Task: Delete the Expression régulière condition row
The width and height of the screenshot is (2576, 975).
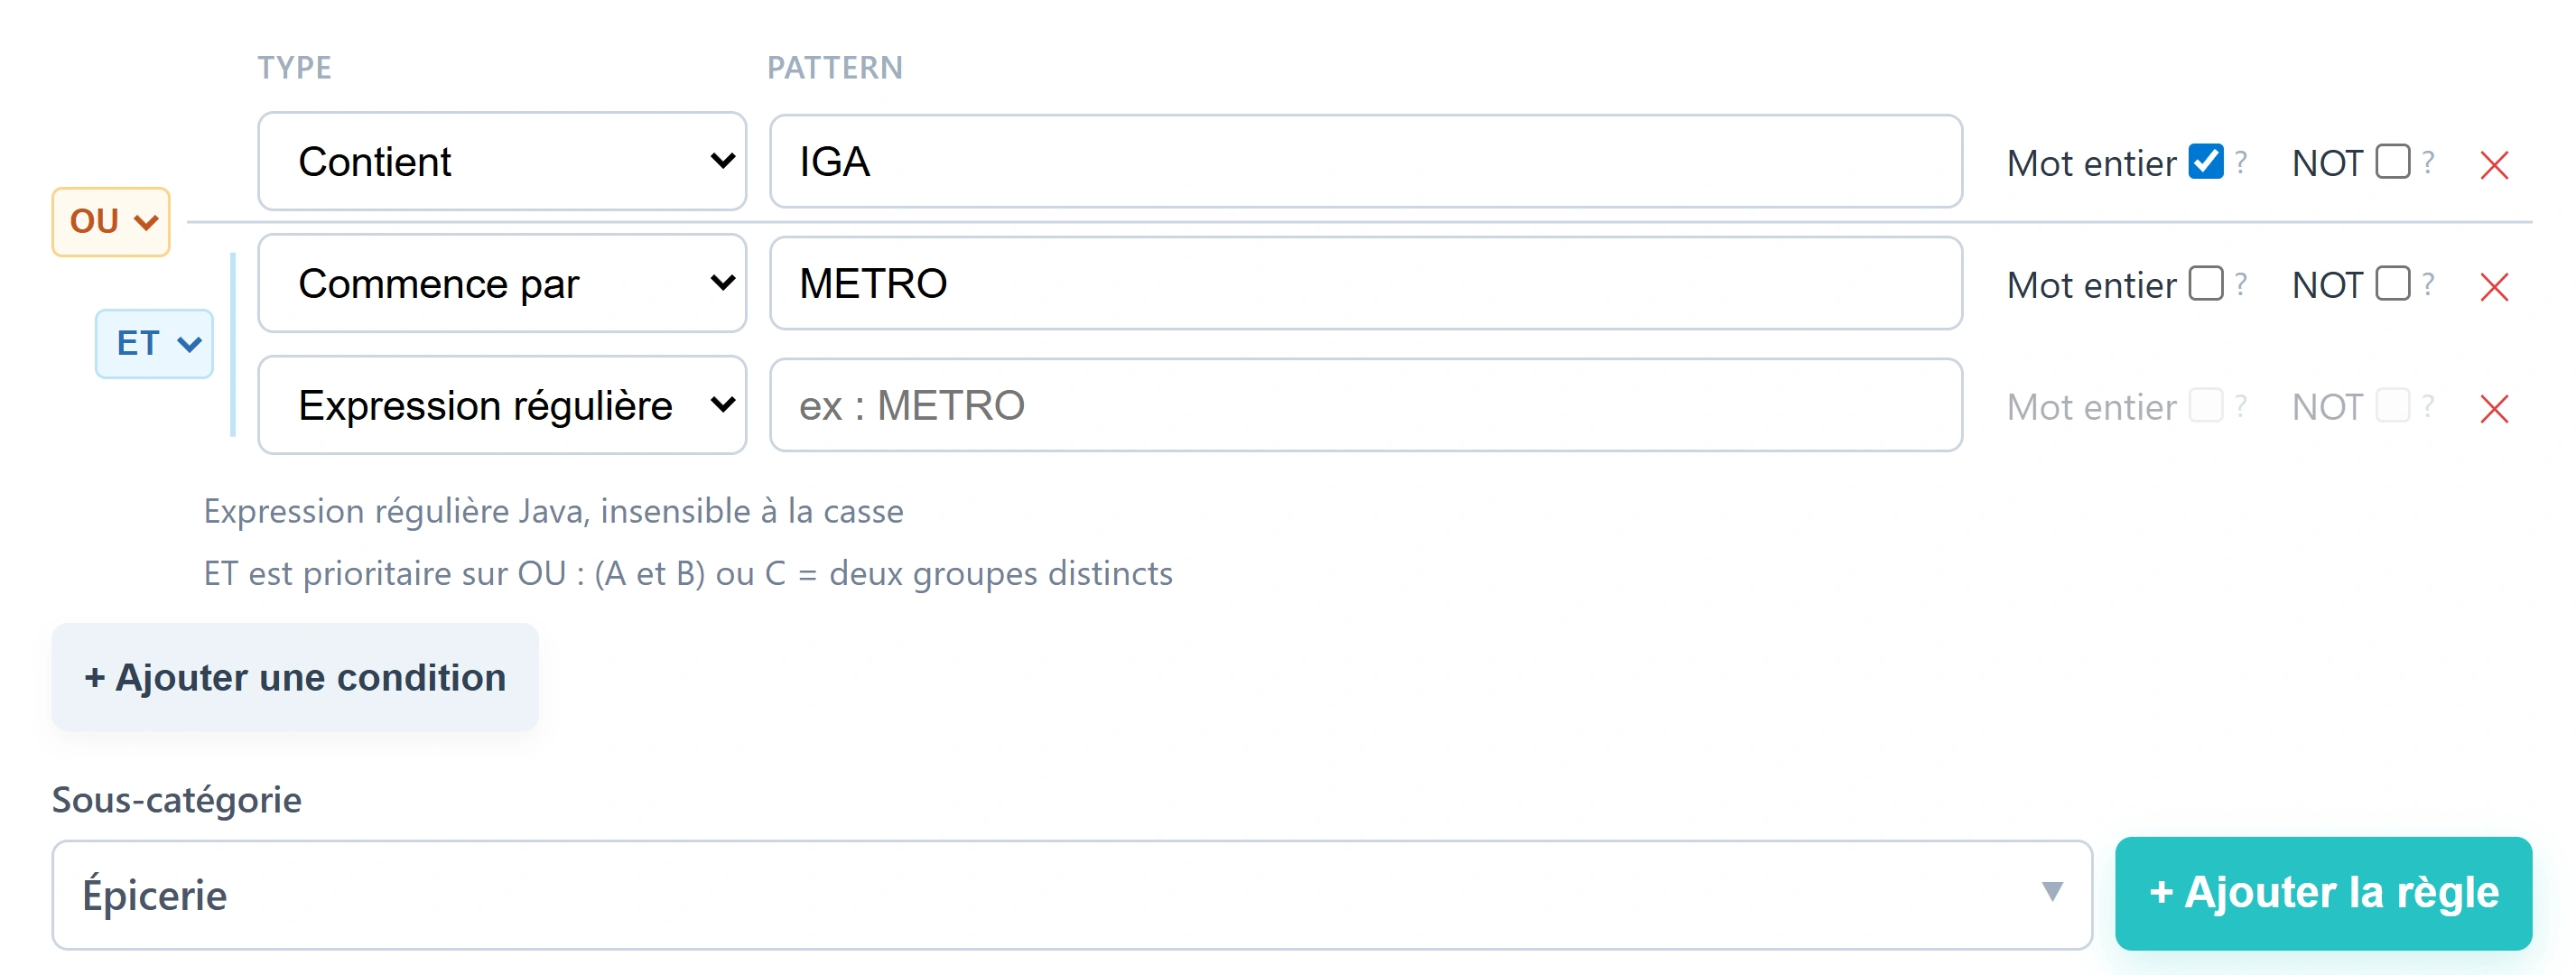Action: pyautogui.click(x=2494, y=409)
